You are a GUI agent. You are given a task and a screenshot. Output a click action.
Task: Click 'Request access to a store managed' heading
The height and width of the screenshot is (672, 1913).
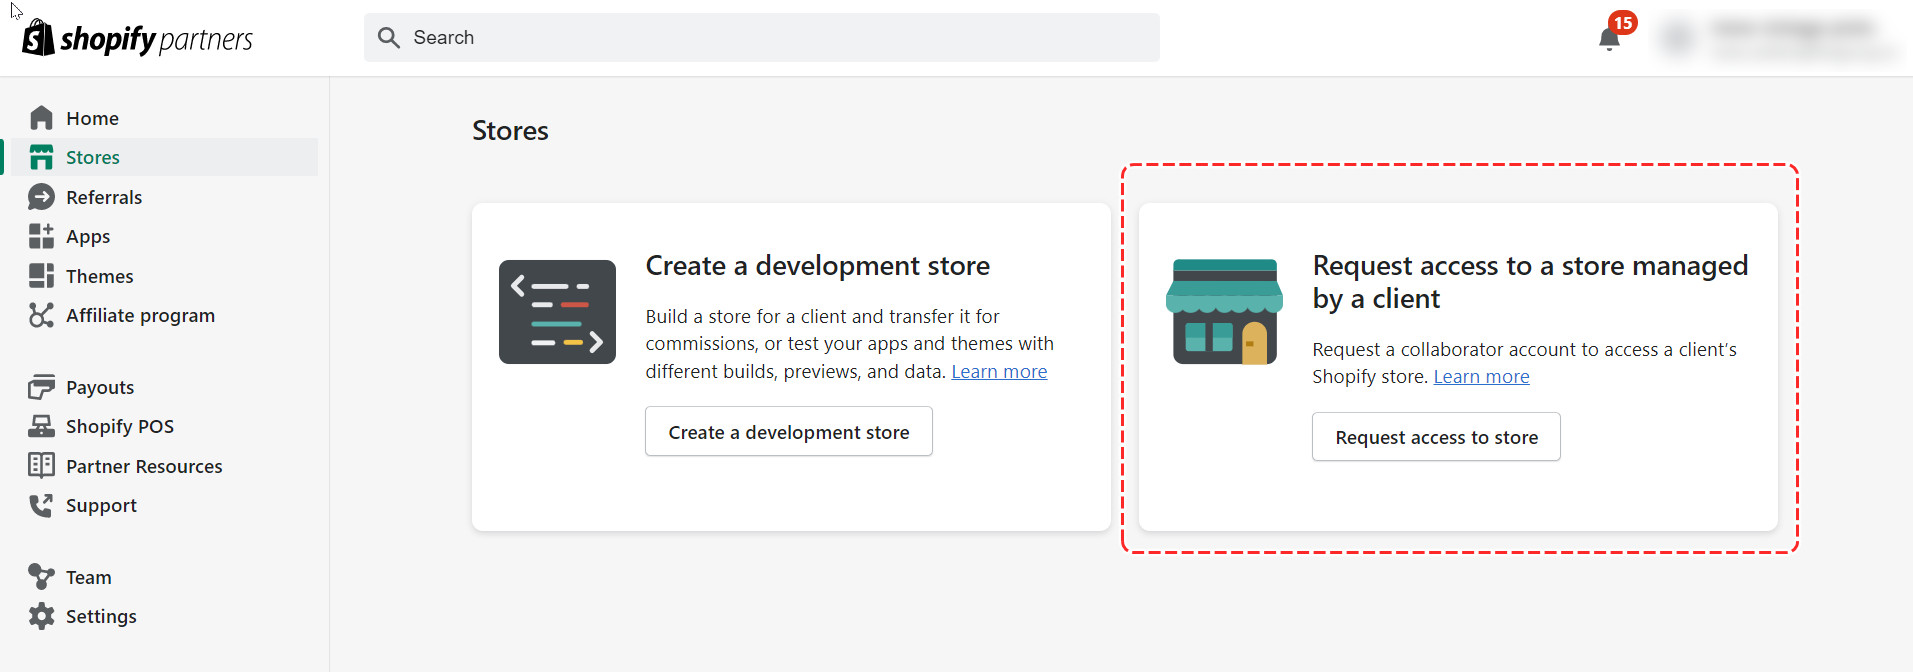(1530, 282)
